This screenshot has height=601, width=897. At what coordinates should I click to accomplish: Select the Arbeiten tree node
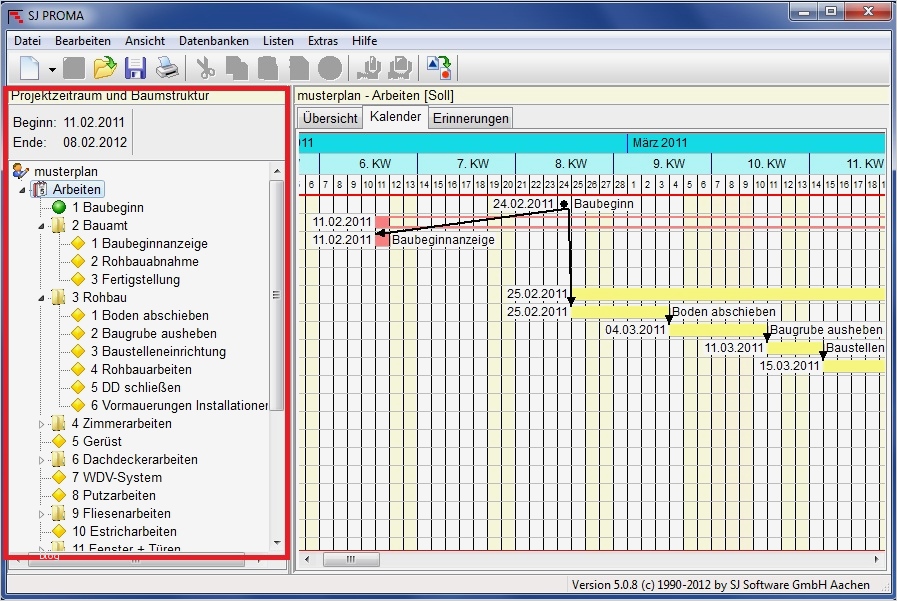tap(77, 189)
